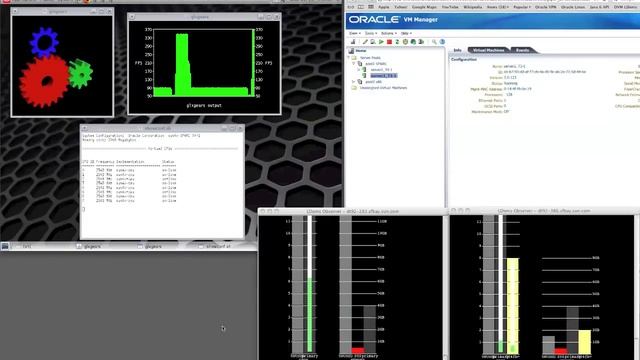Click the blue Help circle icon in toolbar
The width and height of the screenshot is (640, 360).
pos(442,42)
